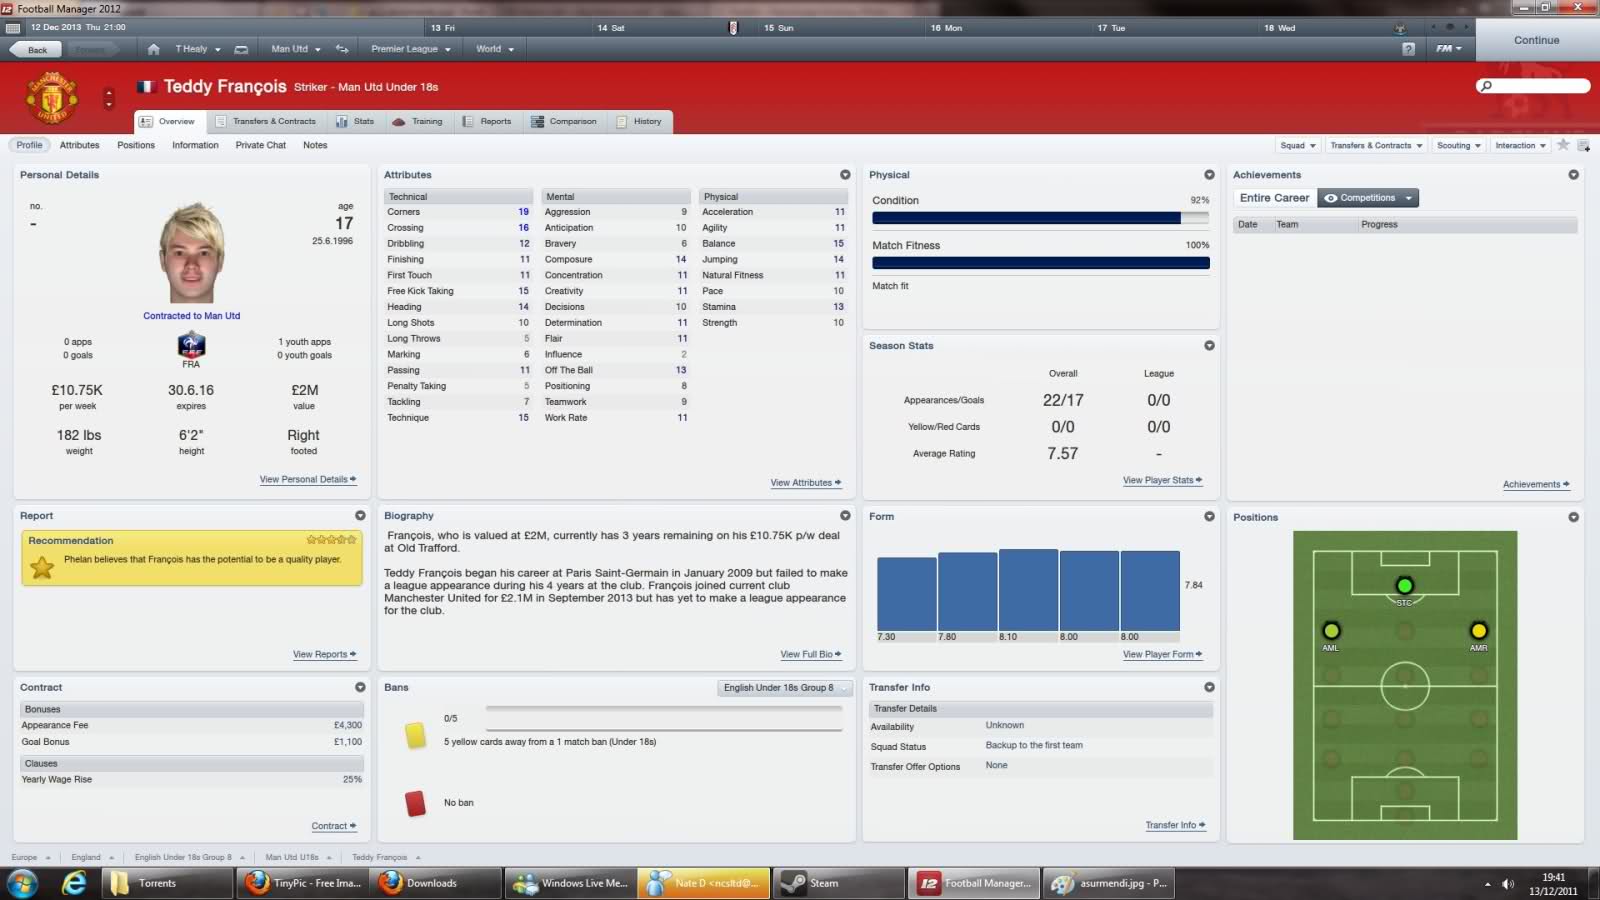
Task: Select the Profile sub-view pill
Action: point(29,145)
